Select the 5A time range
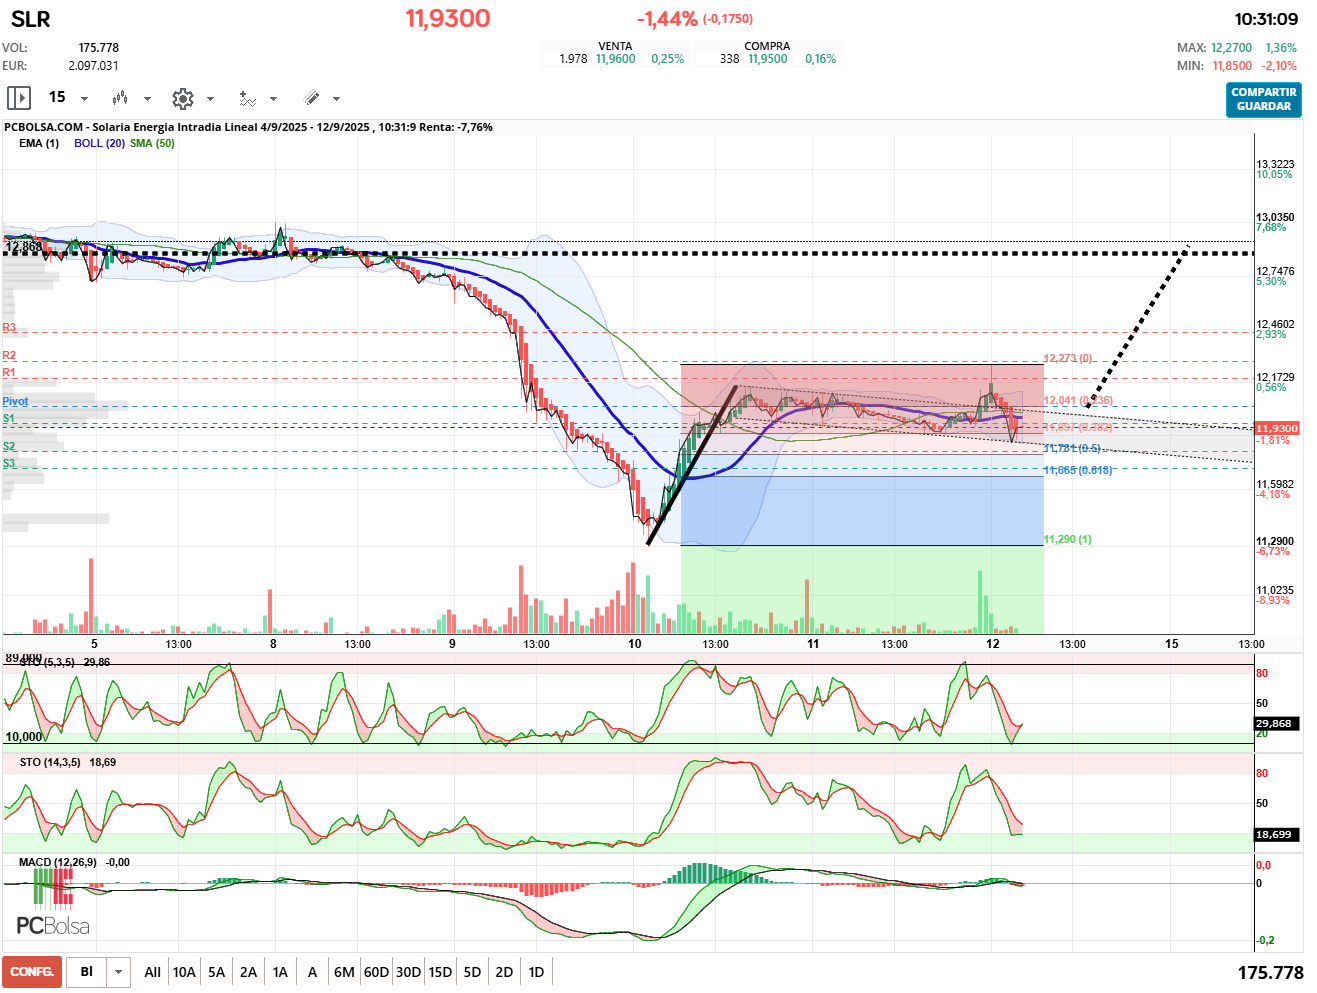1317x993 pixels. coord(216,972)
